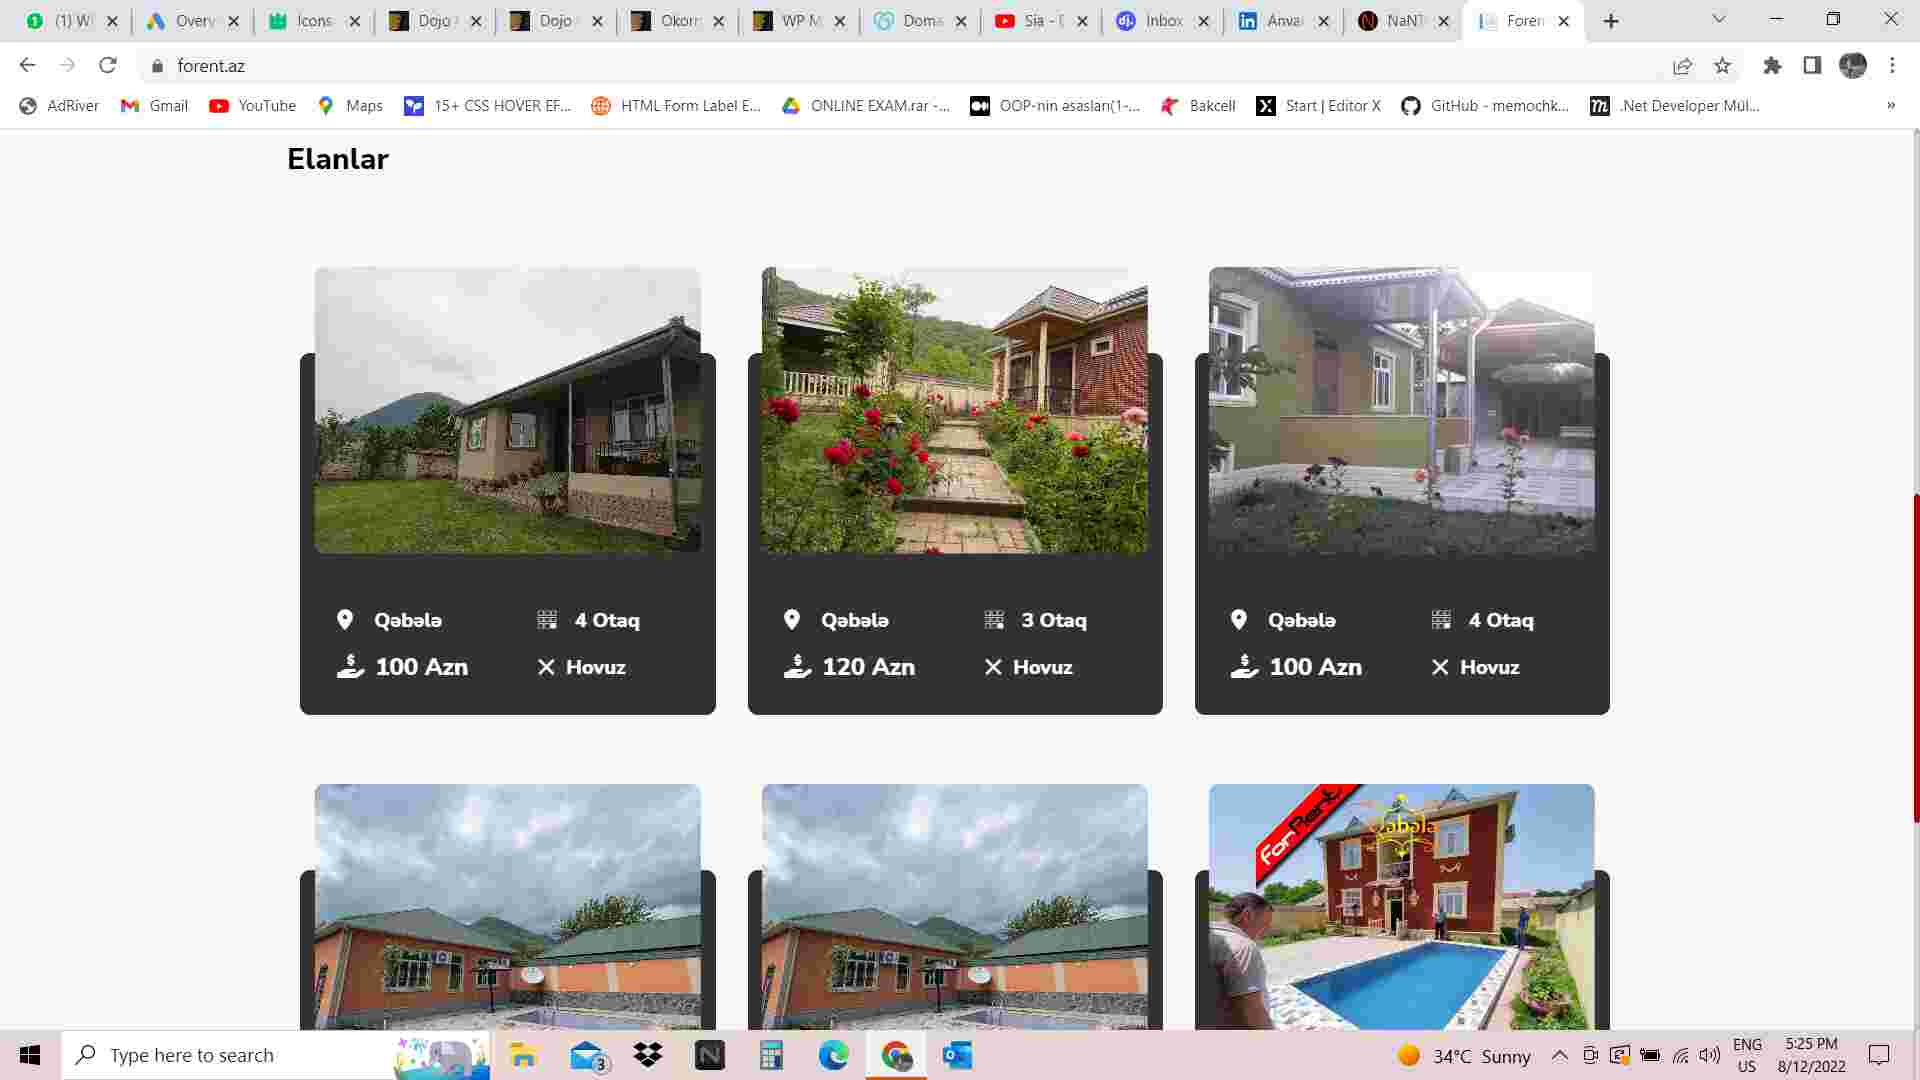Open a new tab with the plus button
Viewport: 1920px width, 1080px height.
pos(1611,21)
